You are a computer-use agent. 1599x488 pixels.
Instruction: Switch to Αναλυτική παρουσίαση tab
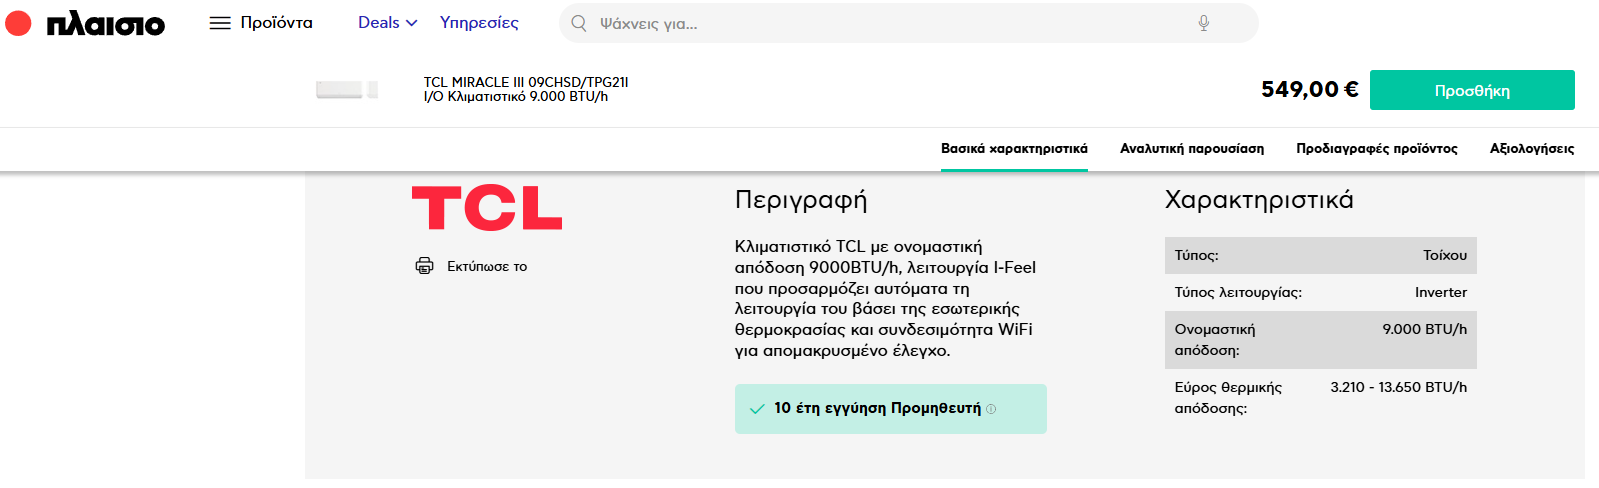(x=1192, y=148)
